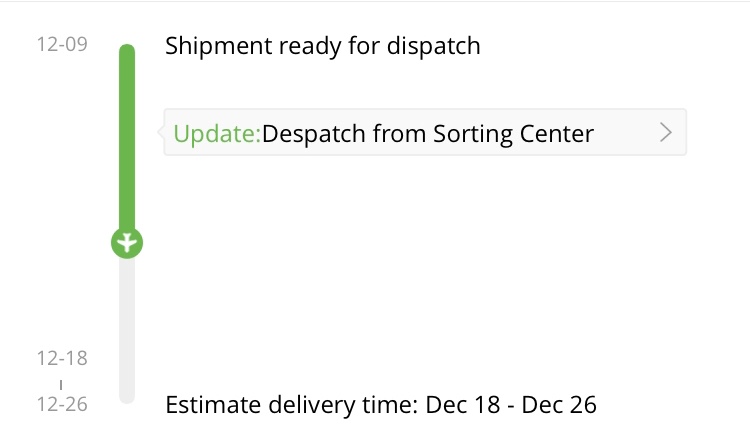Click 'Sorting Center' text in the update
The height and width of the screenshot is (444, 750).
pos(513,133)
